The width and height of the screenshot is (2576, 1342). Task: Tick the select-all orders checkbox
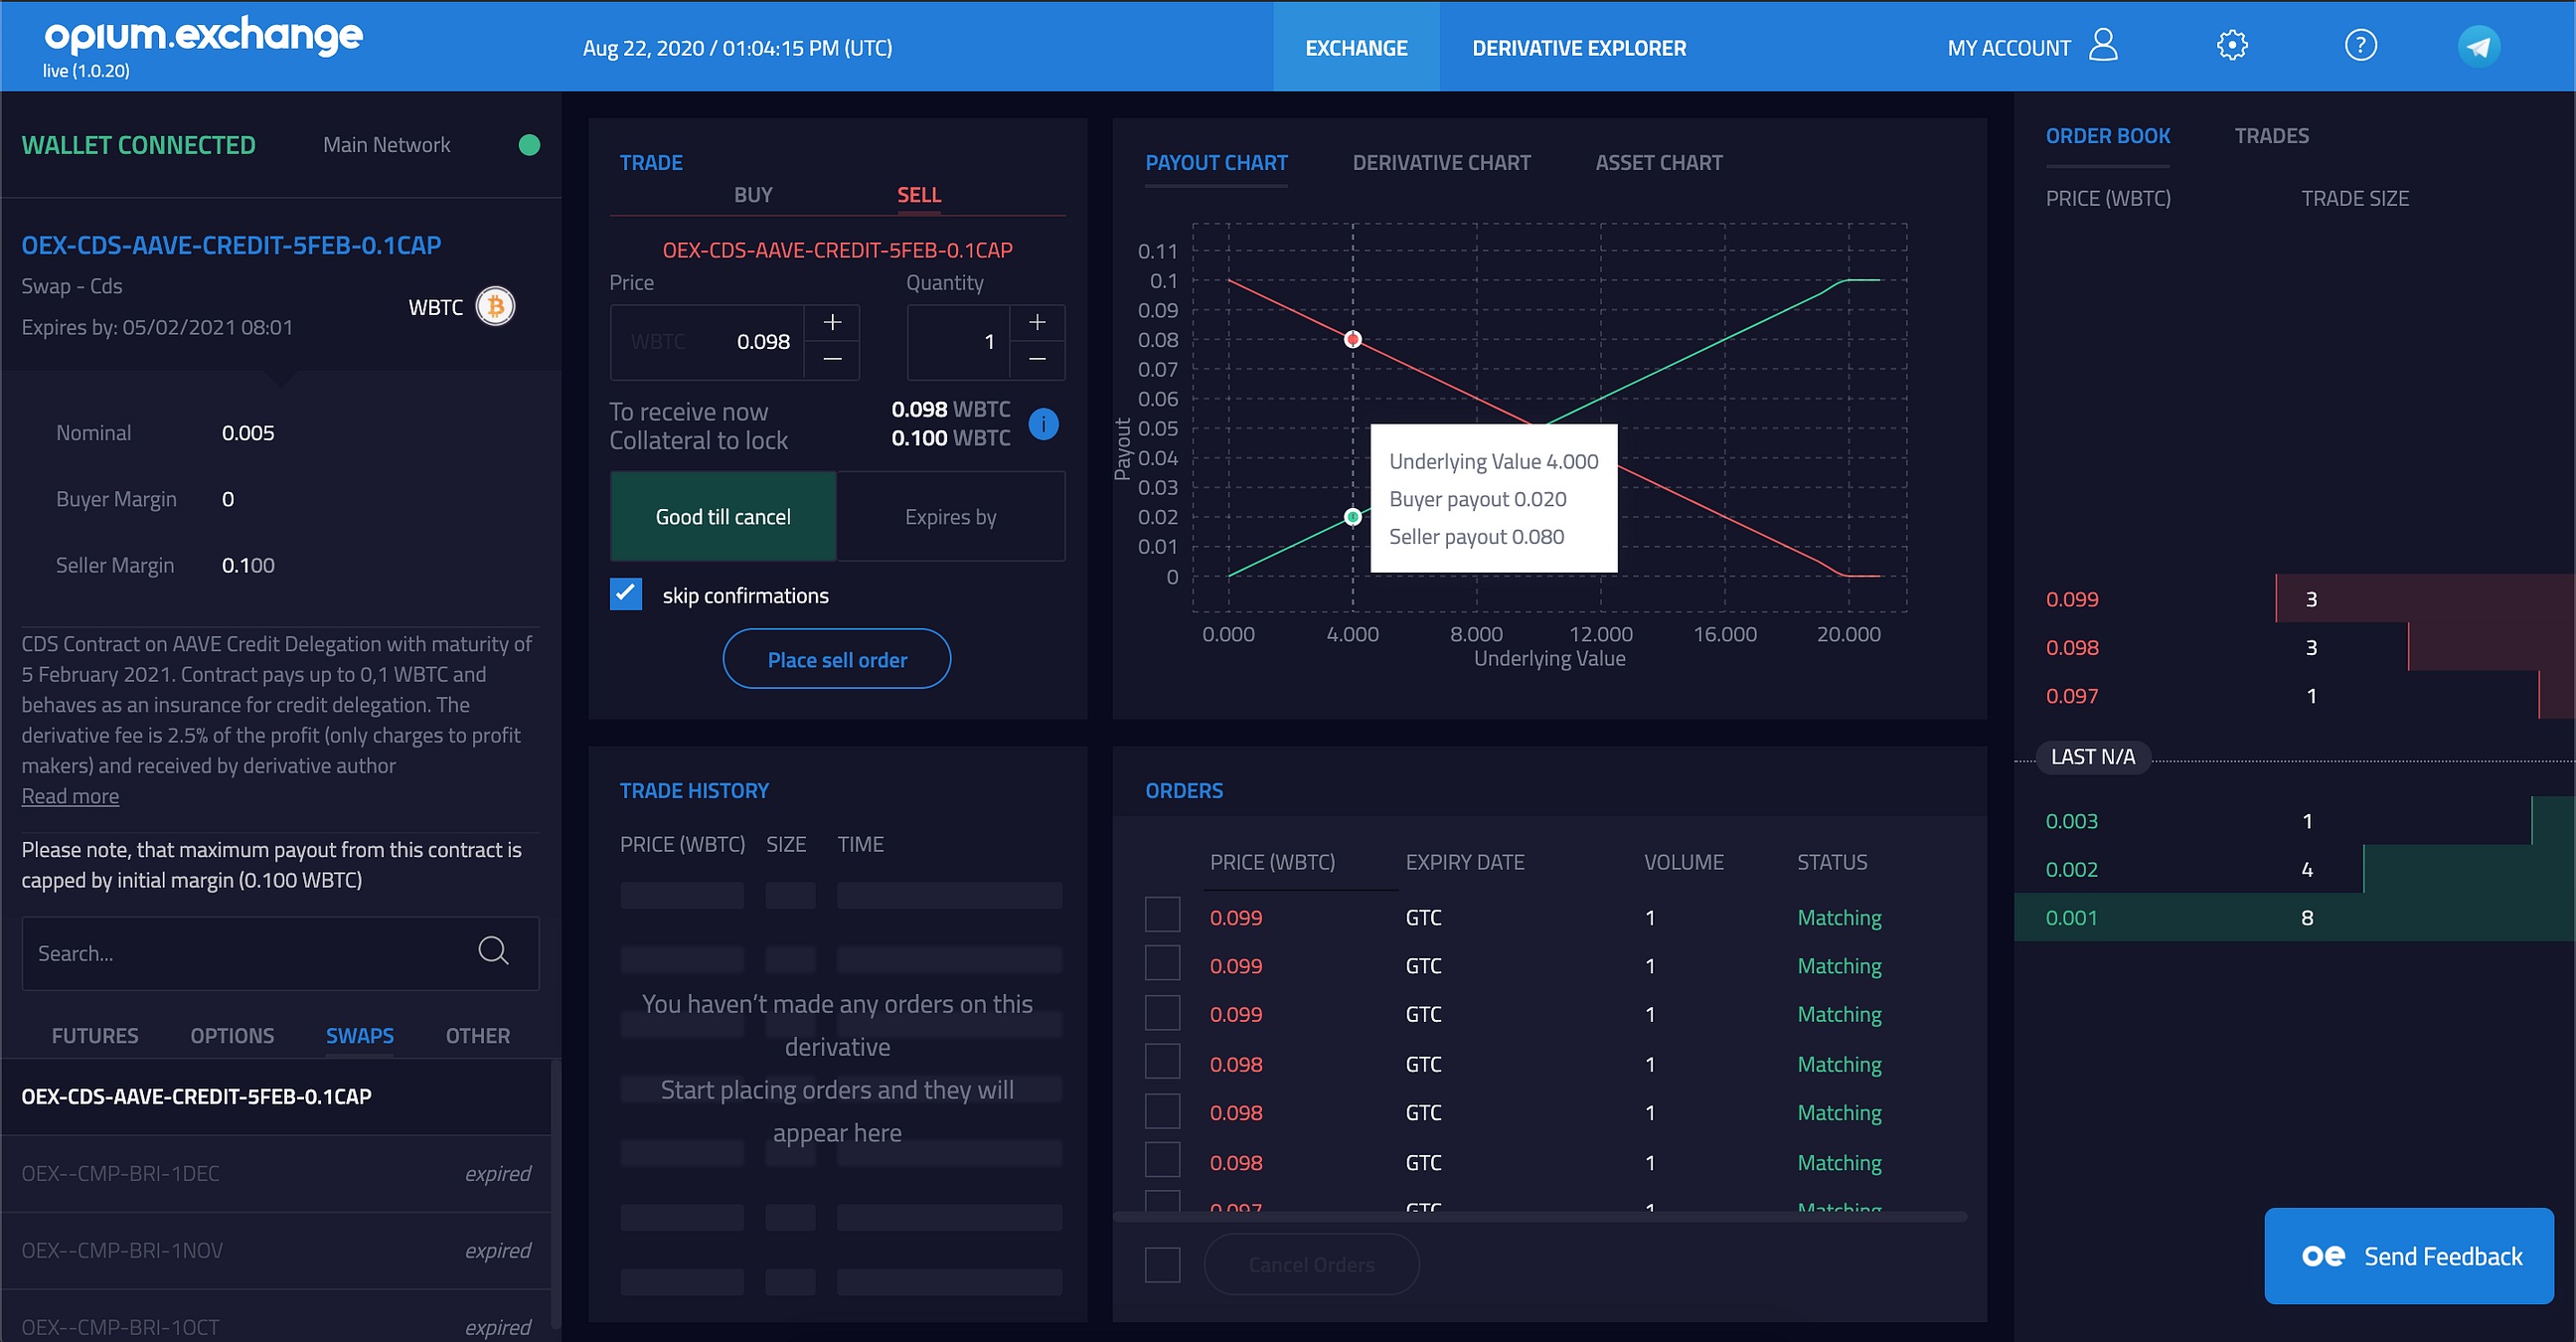pos(1162,1264)
